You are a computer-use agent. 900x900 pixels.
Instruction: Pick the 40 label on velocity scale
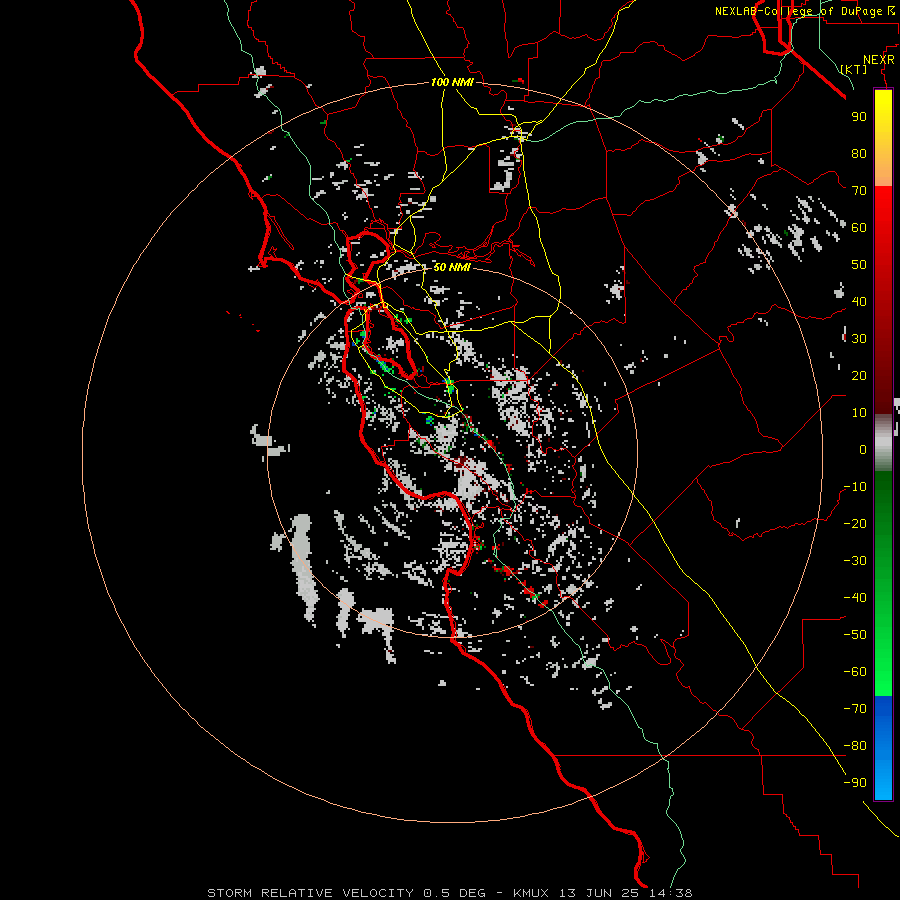tap(859, 301)
